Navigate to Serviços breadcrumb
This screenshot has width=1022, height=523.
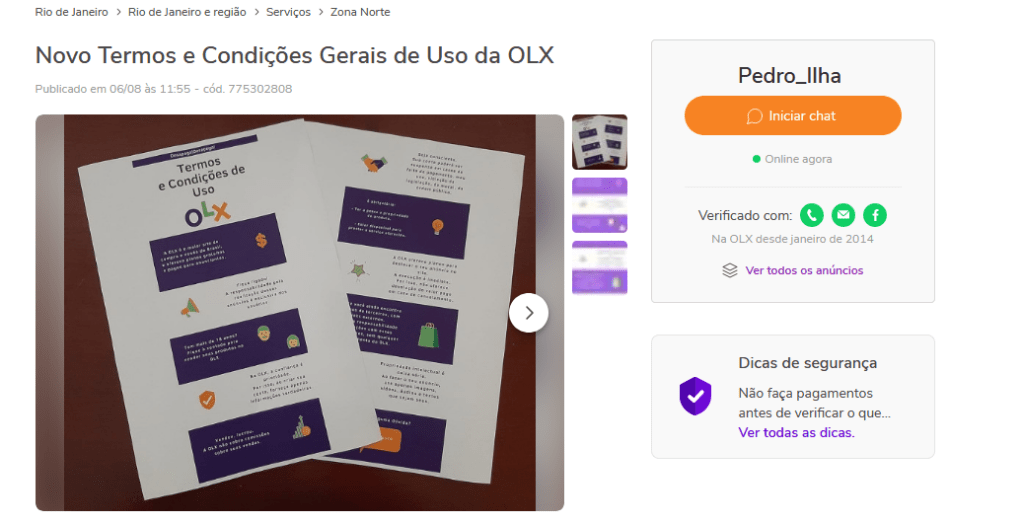(x=288, y=12)
